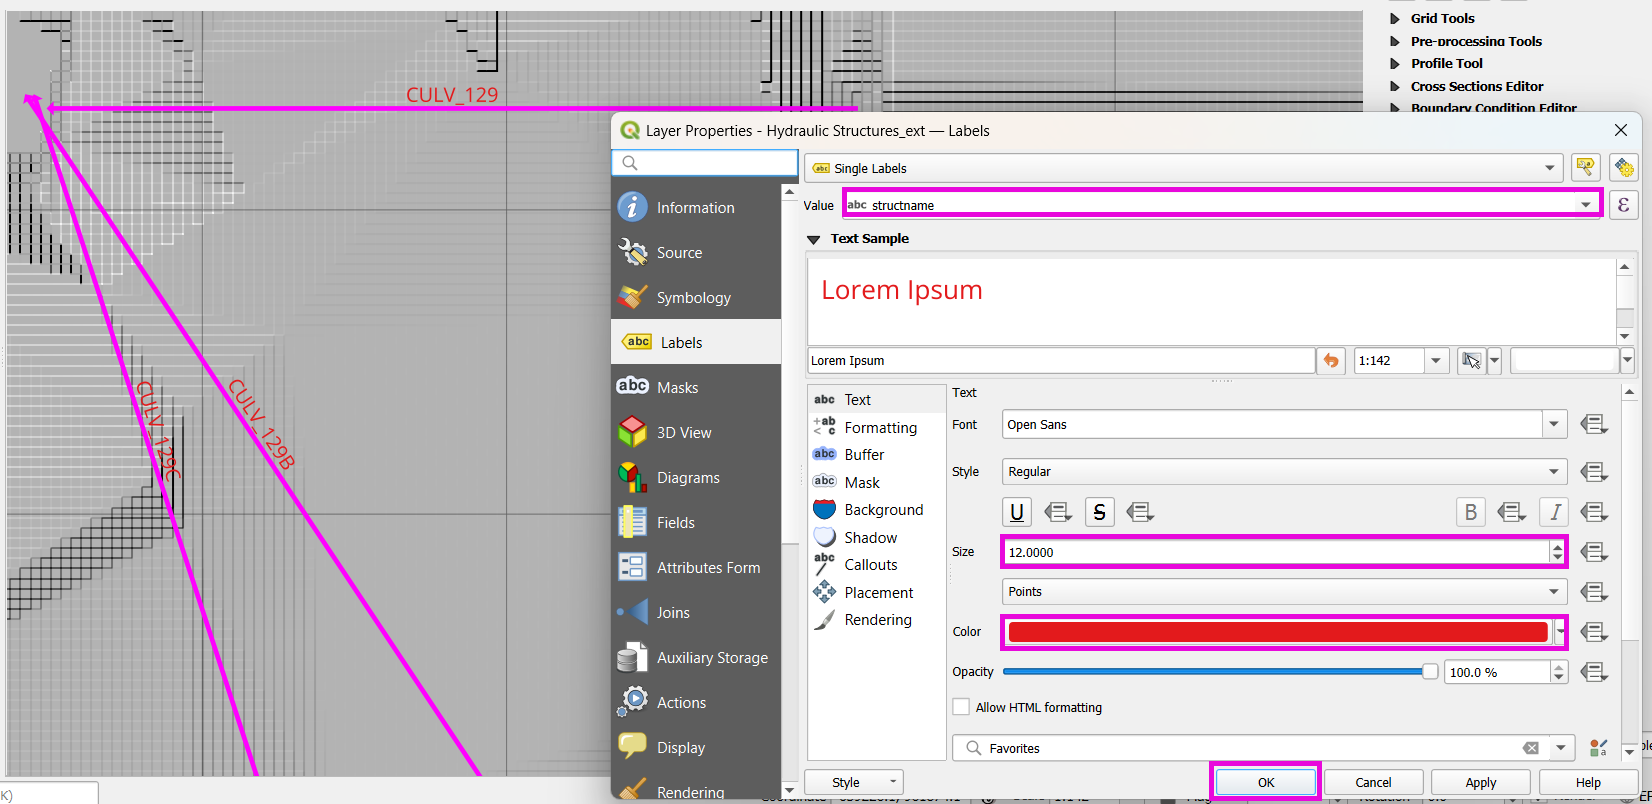Image resolution: width=1652 pixels, height=804 pixels.
Task: Click data-defined override icon for Opacity
Action: click(x=1594, y=672)
